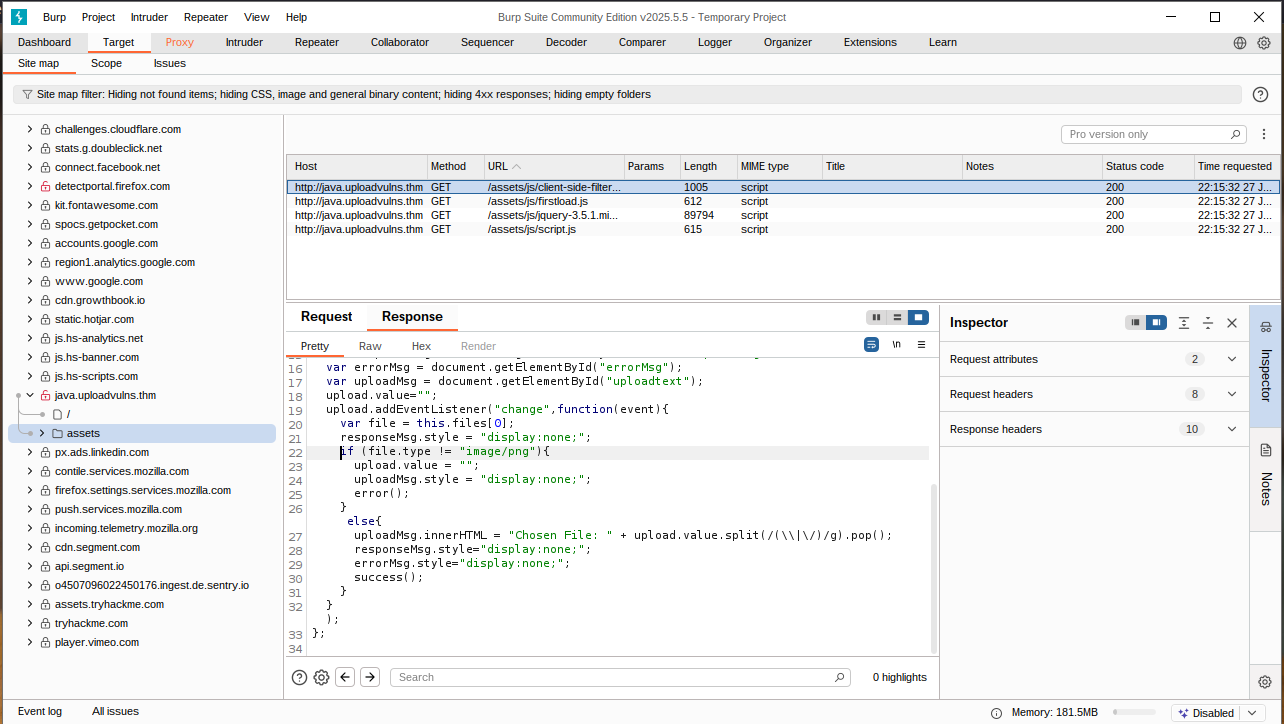Click the Inspector side tab icon
The image size is (1284, 724).
tap(1265, 328)
